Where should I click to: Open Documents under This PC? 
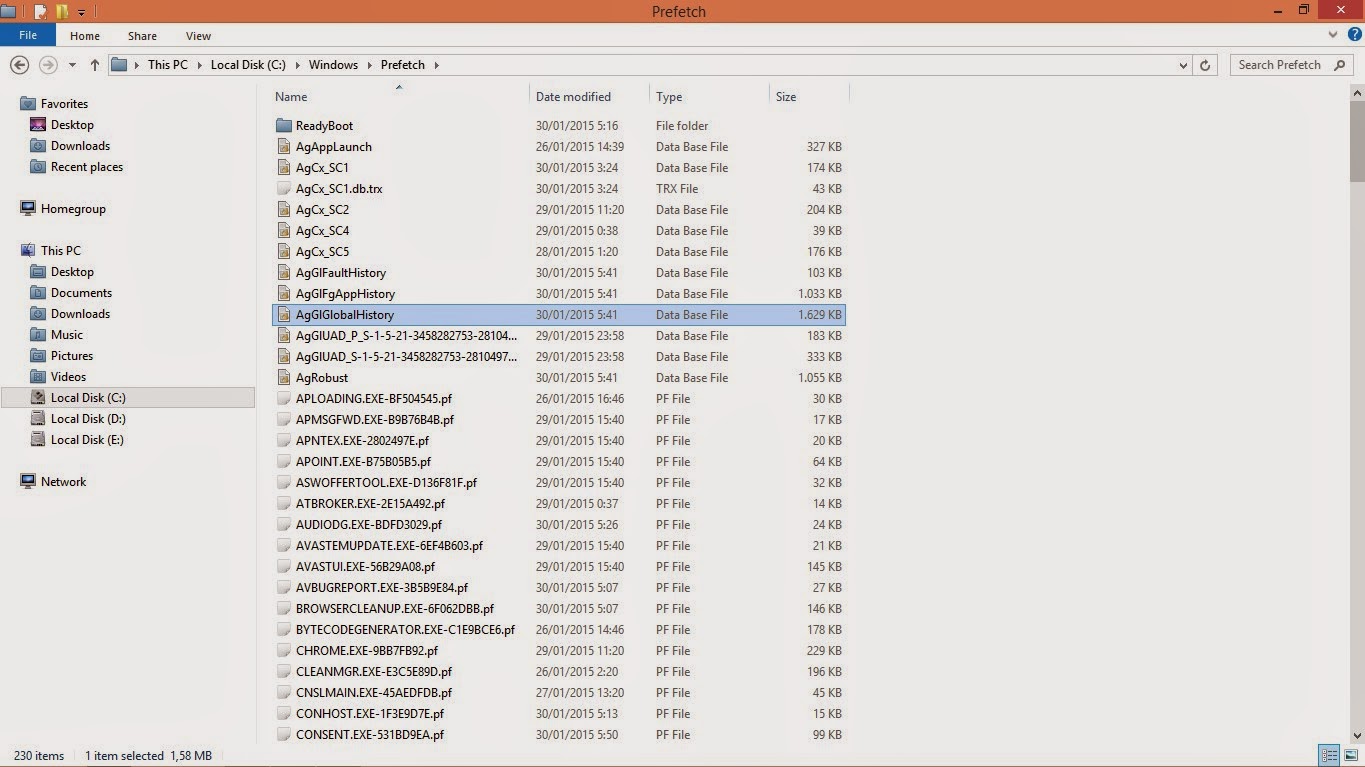pos(81,293)
